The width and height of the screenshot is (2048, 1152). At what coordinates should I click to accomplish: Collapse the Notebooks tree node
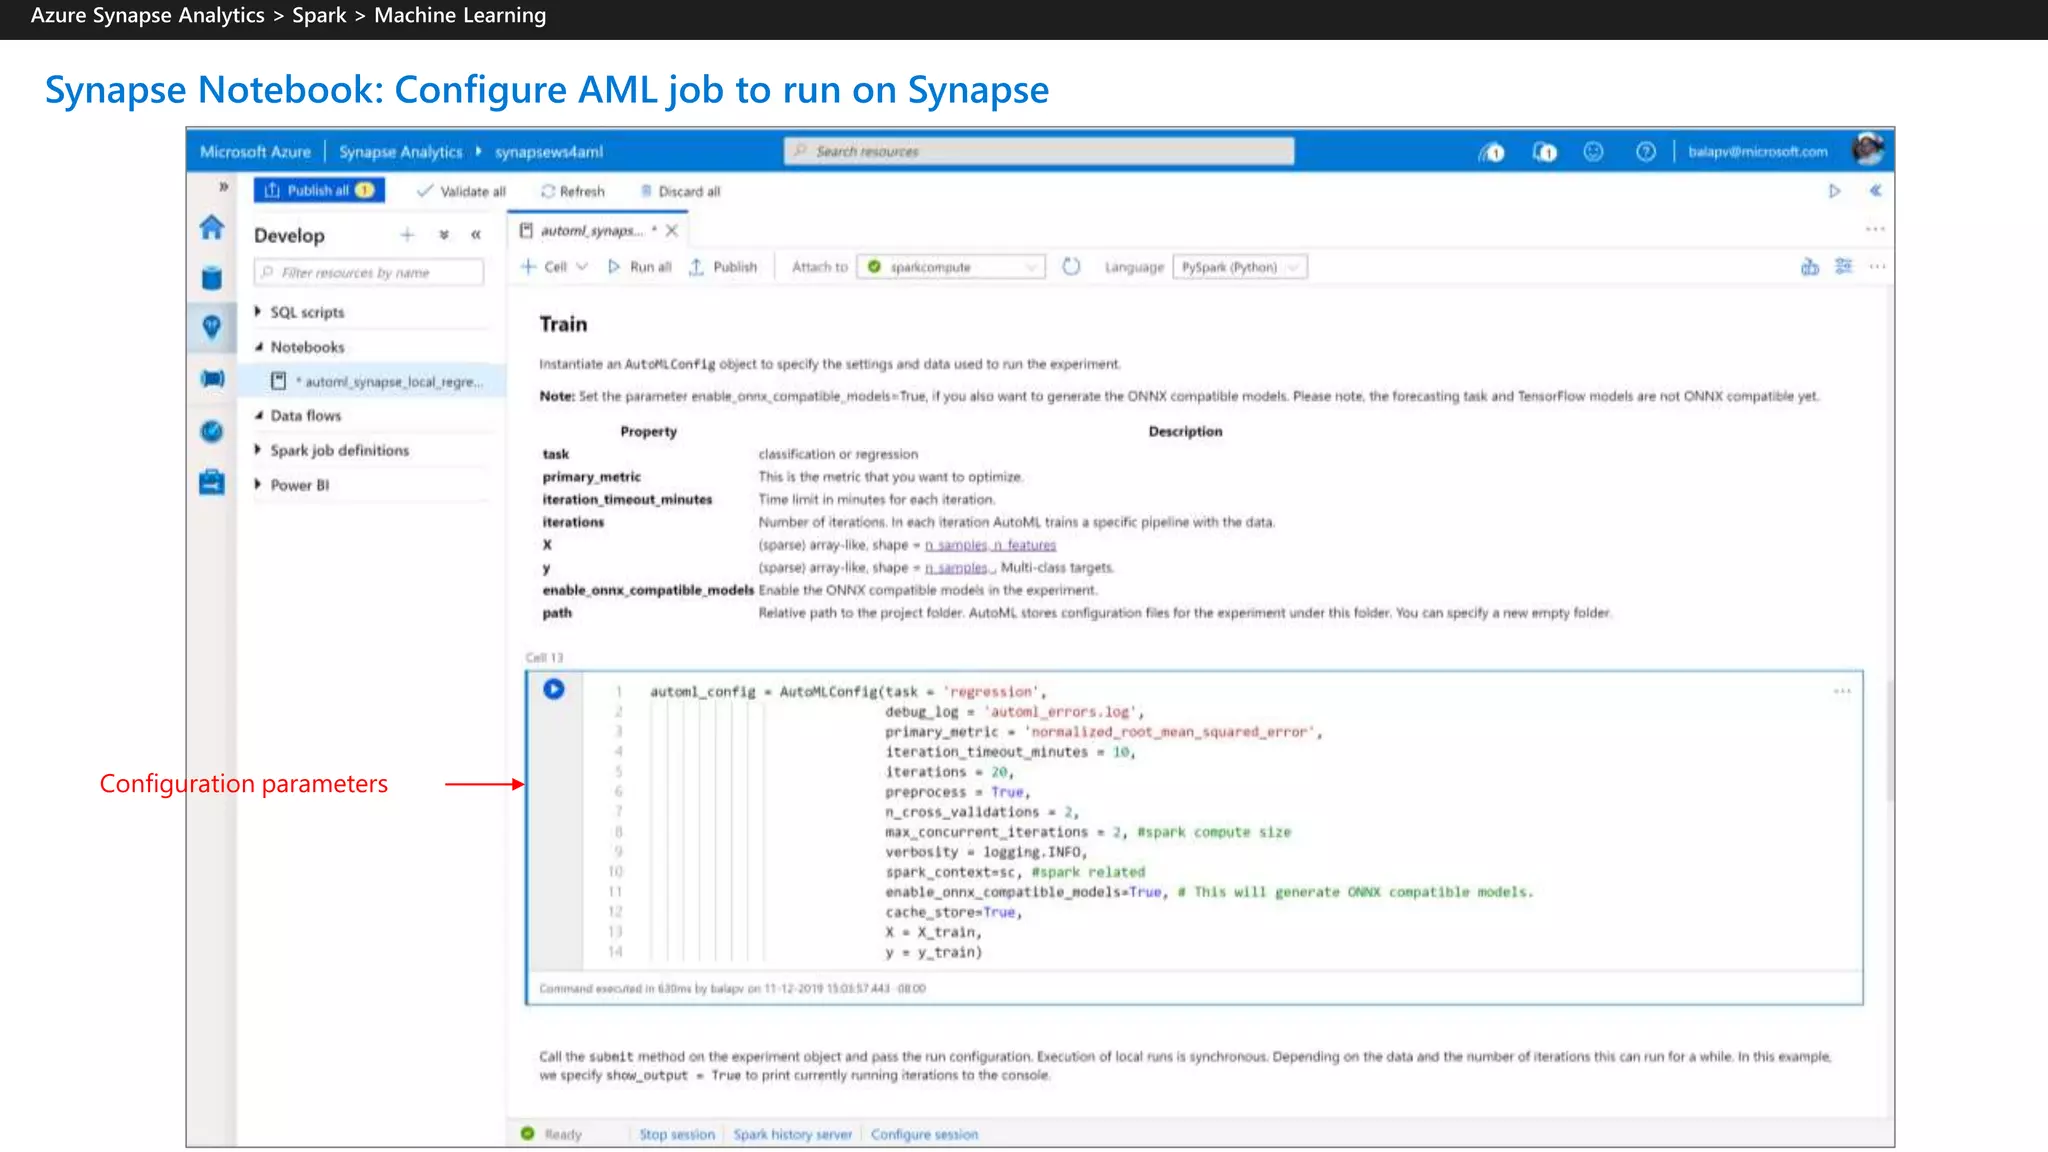pos(258,347)
